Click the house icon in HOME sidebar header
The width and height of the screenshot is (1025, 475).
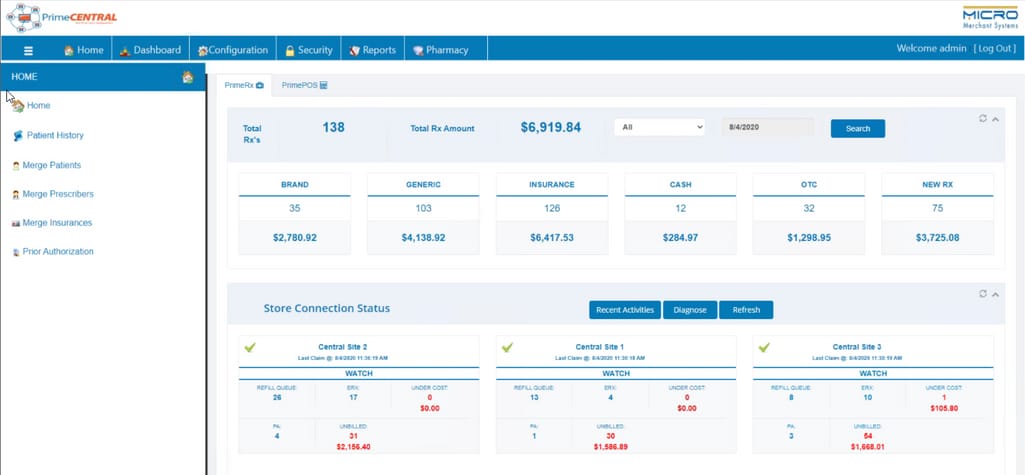coord(188,77)
